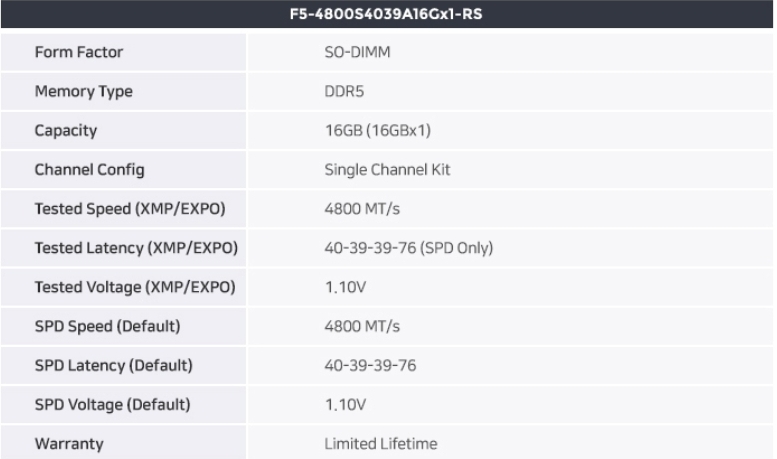Click SPD Voltage (Default) label
The width and height of the screenshot is (777, 459).
click(112, 405)
